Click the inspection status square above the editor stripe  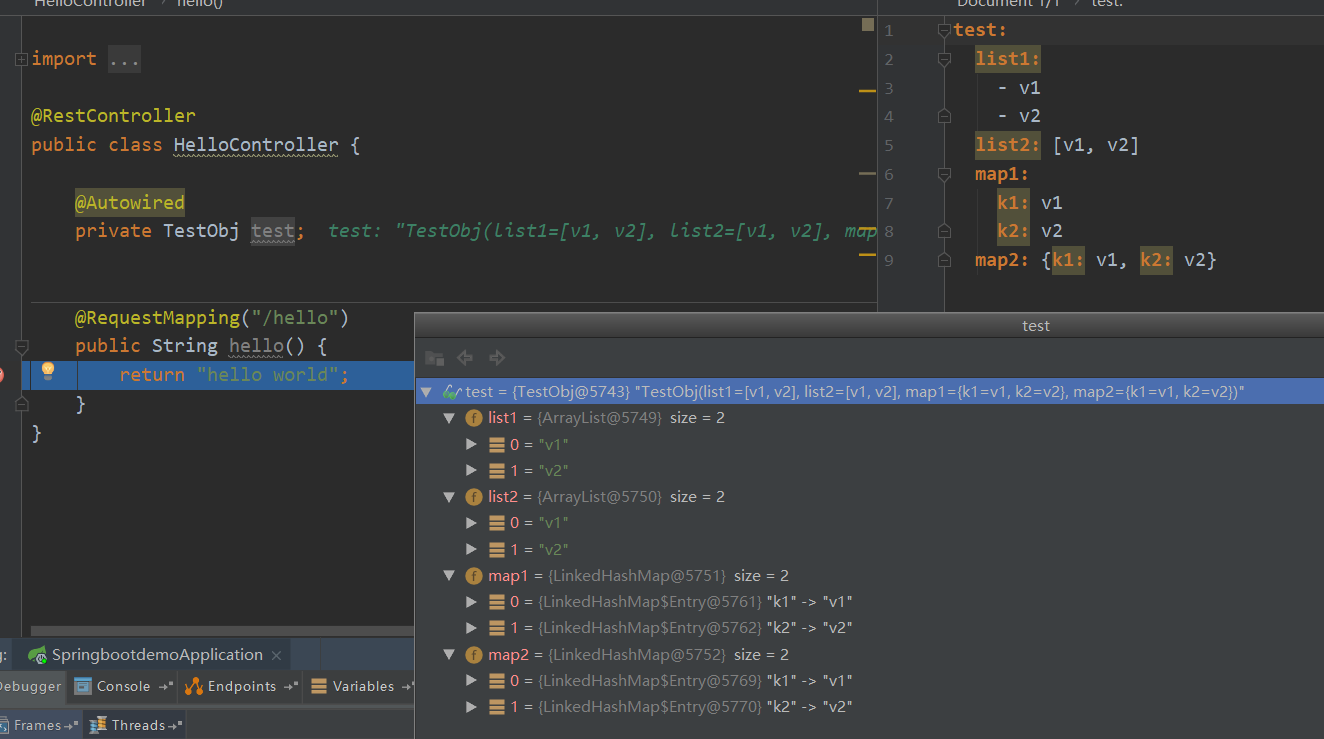click(867, 25)
